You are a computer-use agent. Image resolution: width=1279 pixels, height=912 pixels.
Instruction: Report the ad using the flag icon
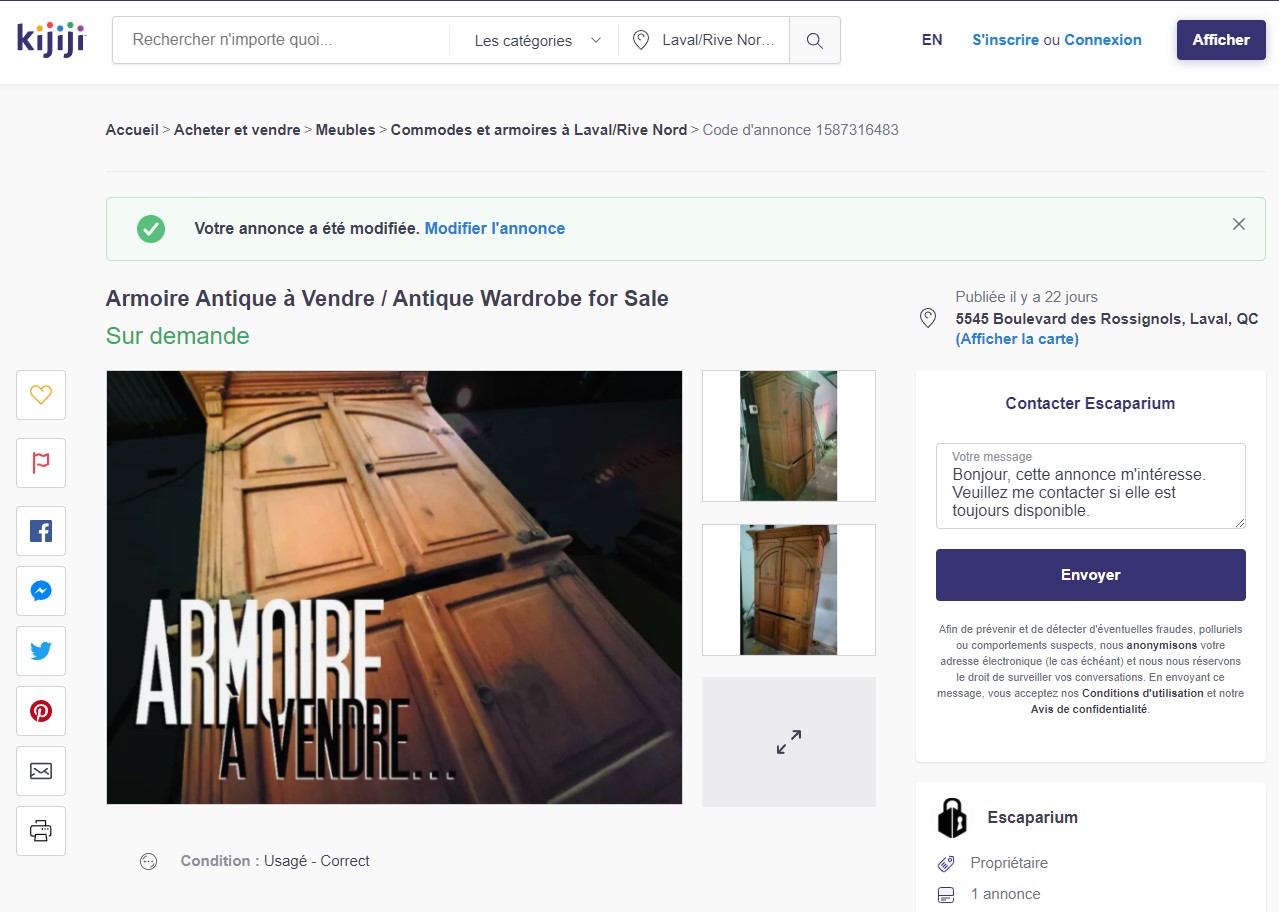(40, 462)
